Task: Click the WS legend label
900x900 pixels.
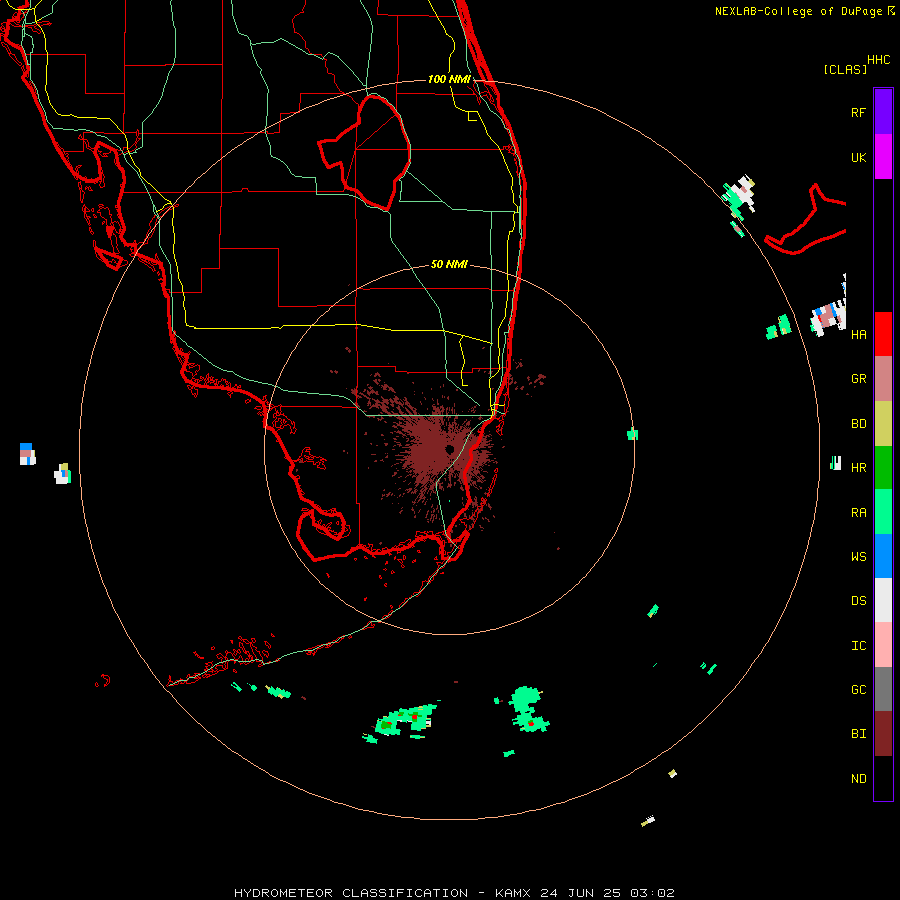Action: [x=858, y=557]
